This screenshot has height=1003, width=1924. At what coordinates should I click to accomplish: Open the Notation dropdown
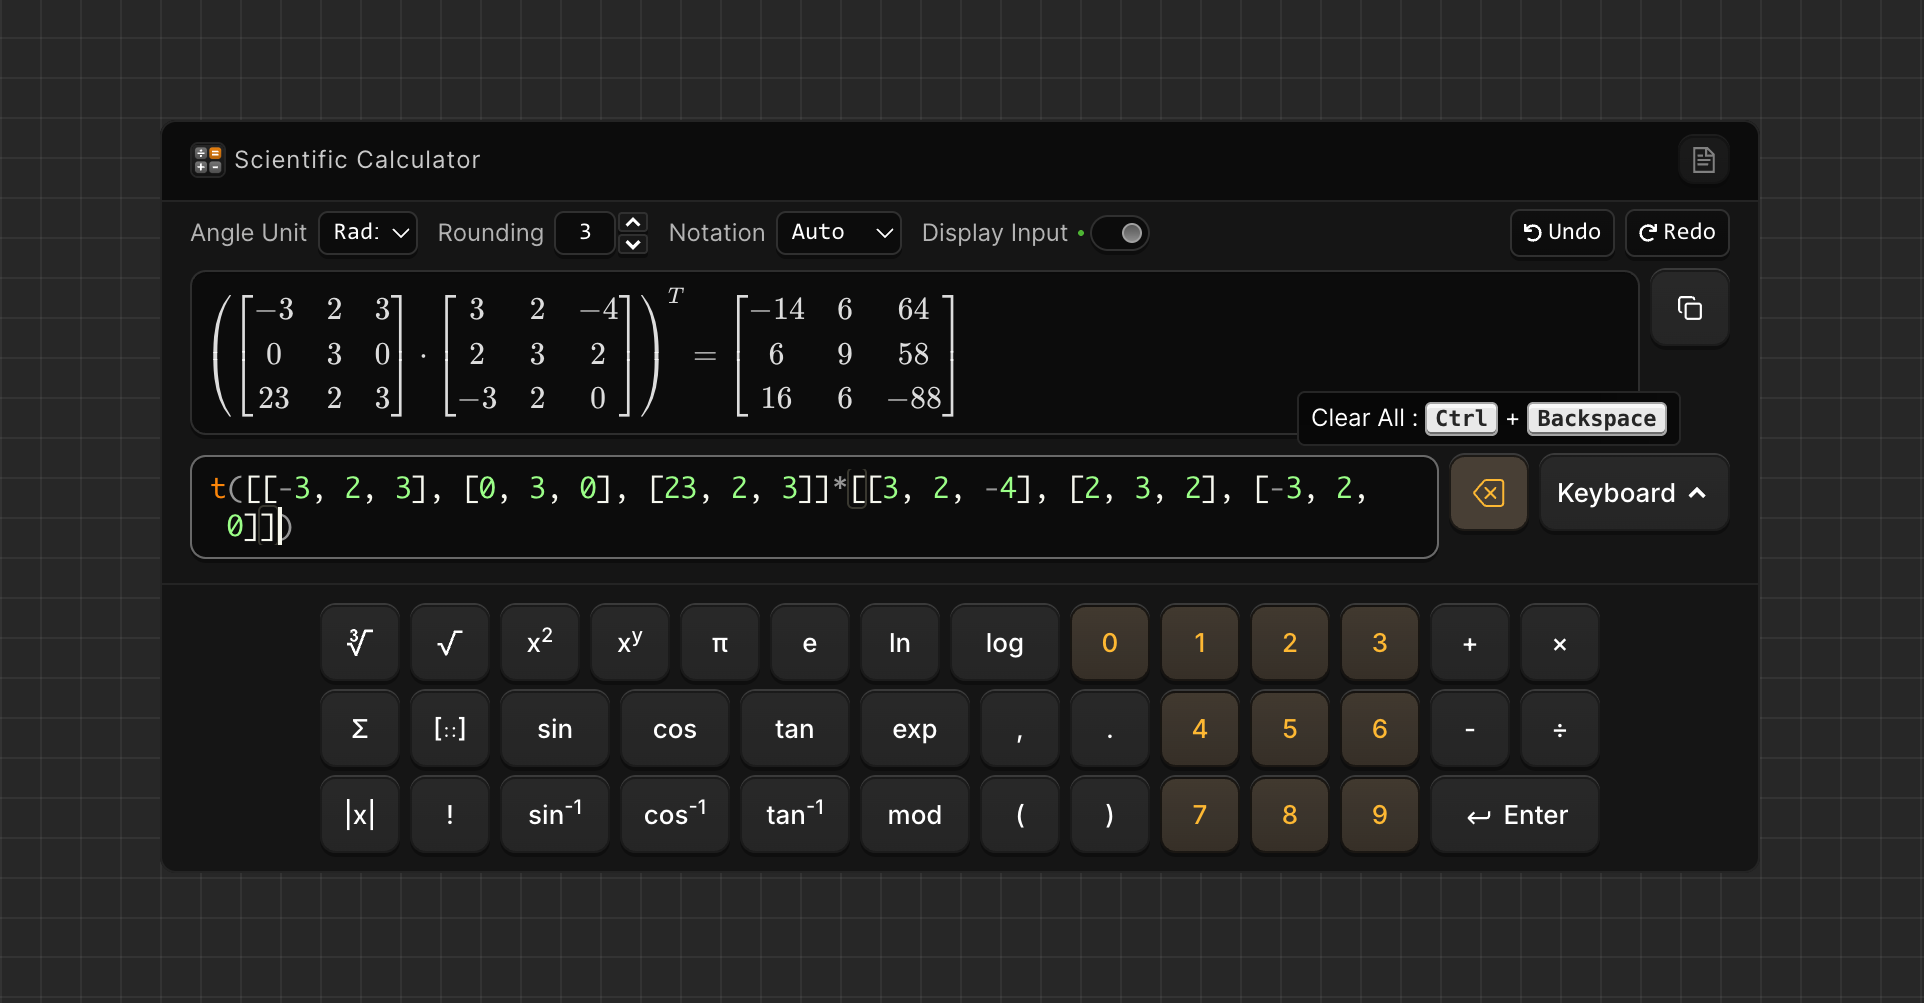[838, 232]
